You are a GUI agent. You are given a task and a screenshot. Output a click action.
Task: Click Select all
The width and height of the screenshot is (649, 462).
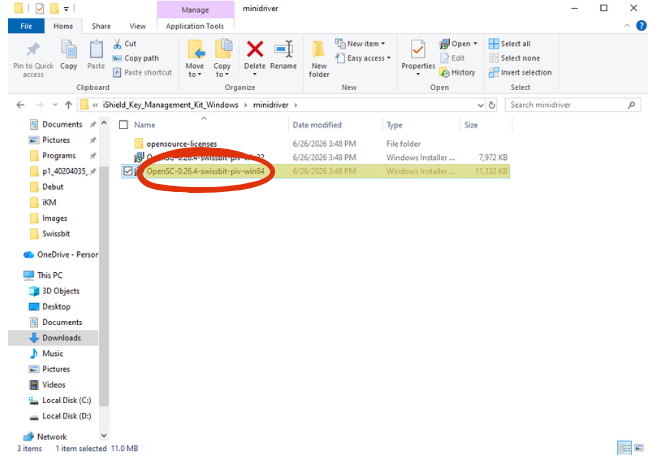tap(510, 43)
